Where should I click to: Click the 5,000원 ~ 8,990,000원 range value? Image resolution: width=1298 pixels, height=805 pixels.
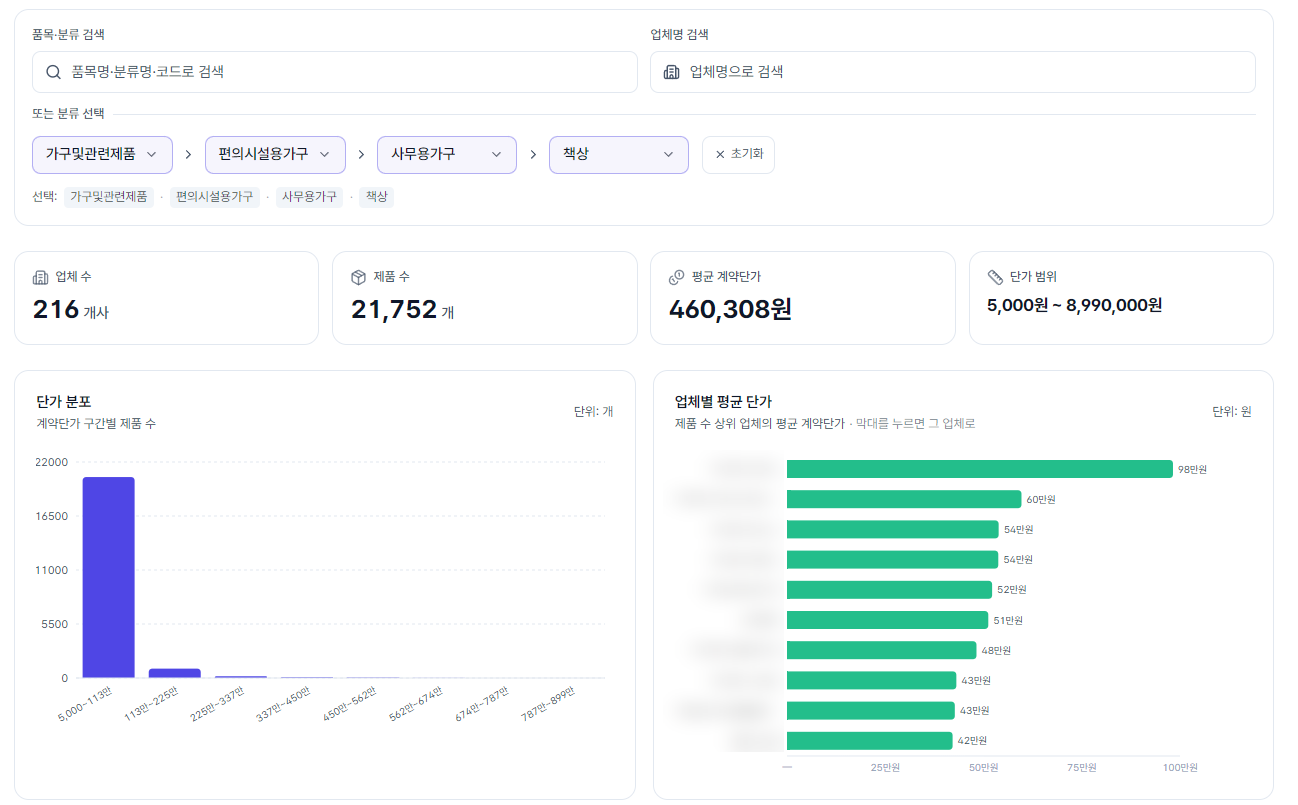tap(1075, 305)
